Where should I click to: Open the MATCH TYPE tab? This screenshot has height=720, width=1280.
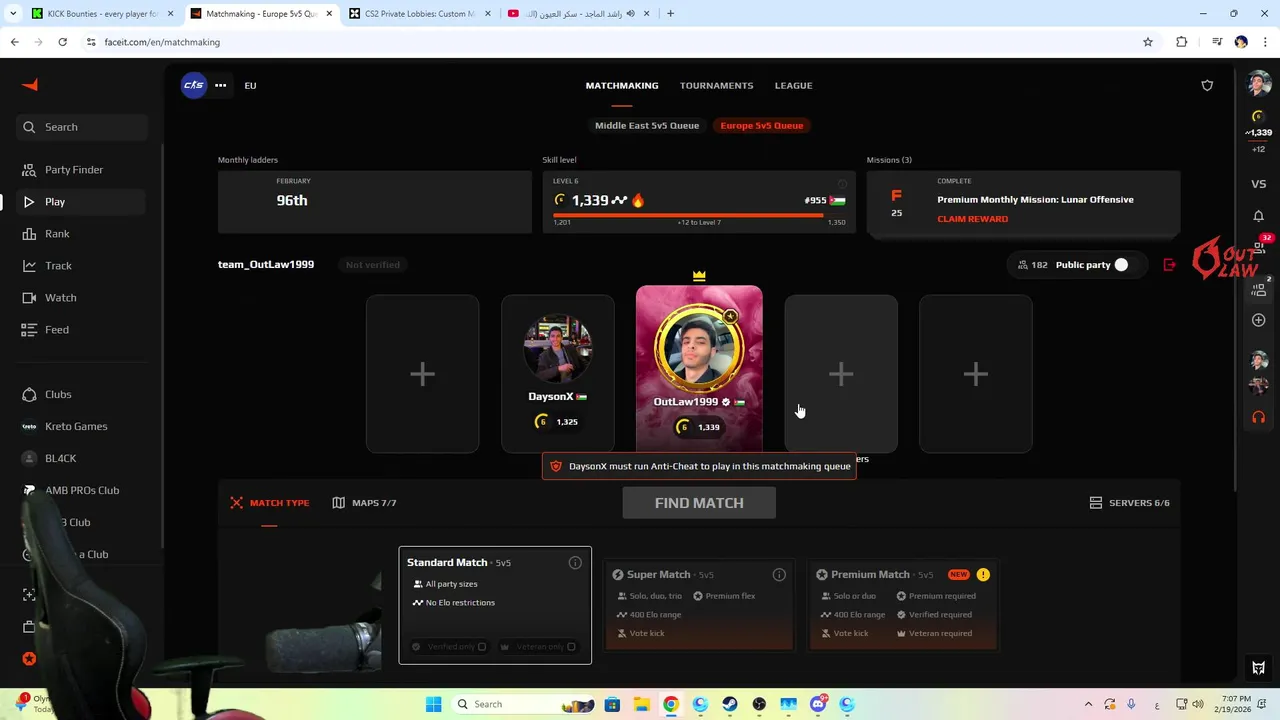270,503
